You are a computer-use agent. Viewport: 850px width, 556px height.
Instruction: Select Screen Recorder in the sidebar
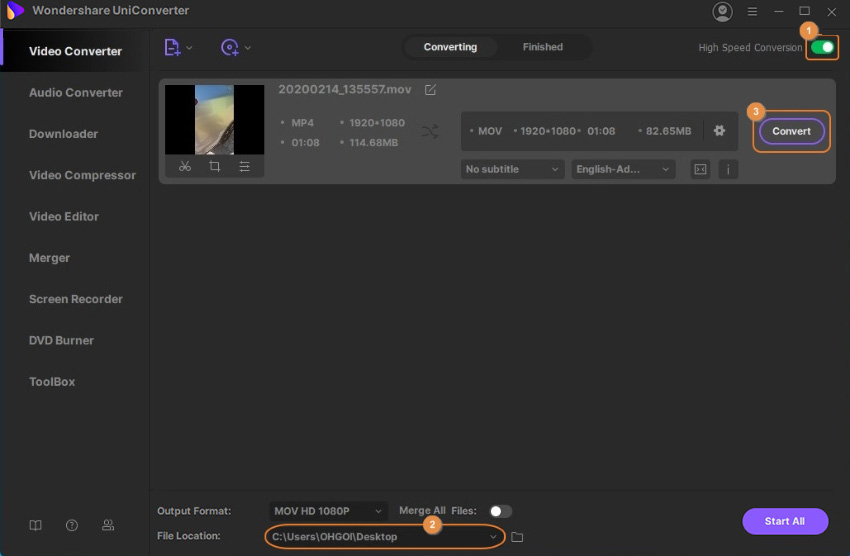76,299
